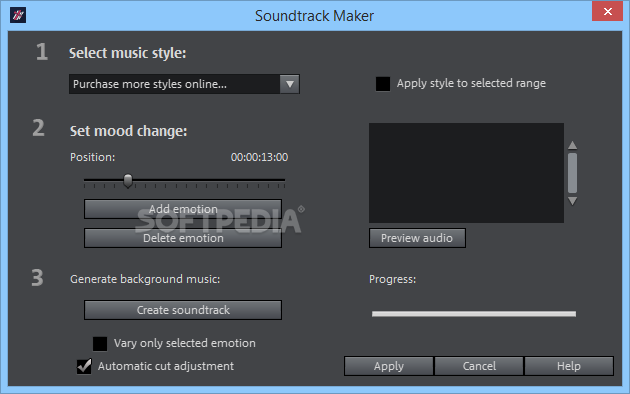Click the mood position slider handle
This screenshot has height=394, width=630.
(128, 181)
